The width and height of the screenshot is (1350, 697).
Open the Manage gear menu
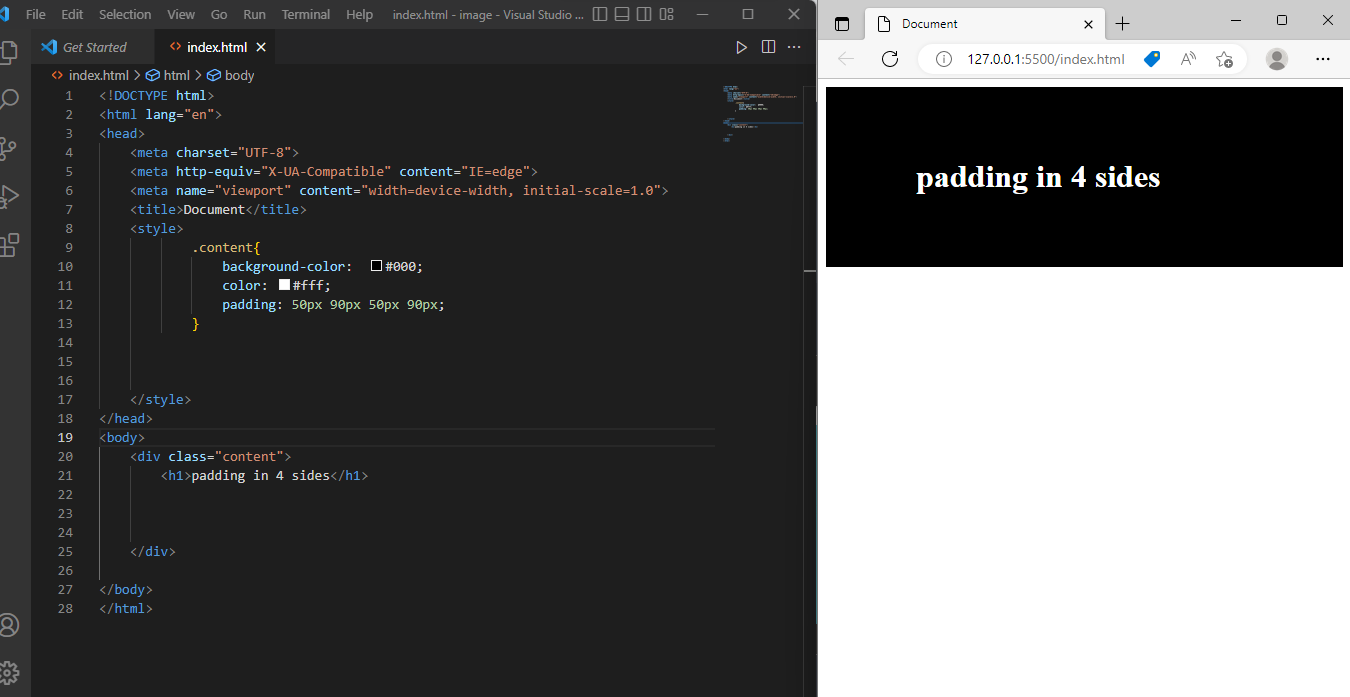pyautogui.click(x=8, y=672)
